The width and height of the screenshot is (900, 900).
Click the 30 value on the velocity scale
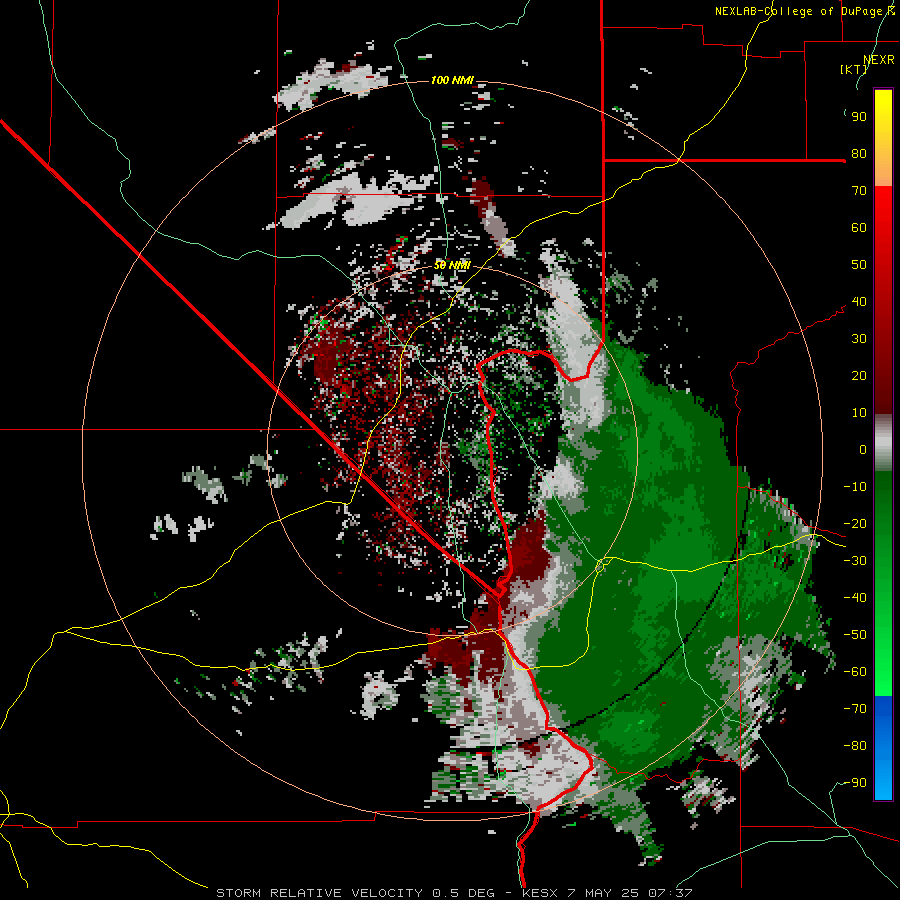pos(859,339)
